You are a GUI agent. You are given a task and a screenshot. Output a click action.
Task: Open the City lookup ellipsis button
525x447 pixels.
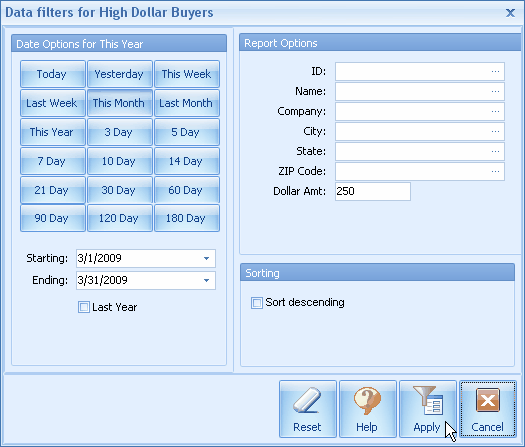coord(496,132)
